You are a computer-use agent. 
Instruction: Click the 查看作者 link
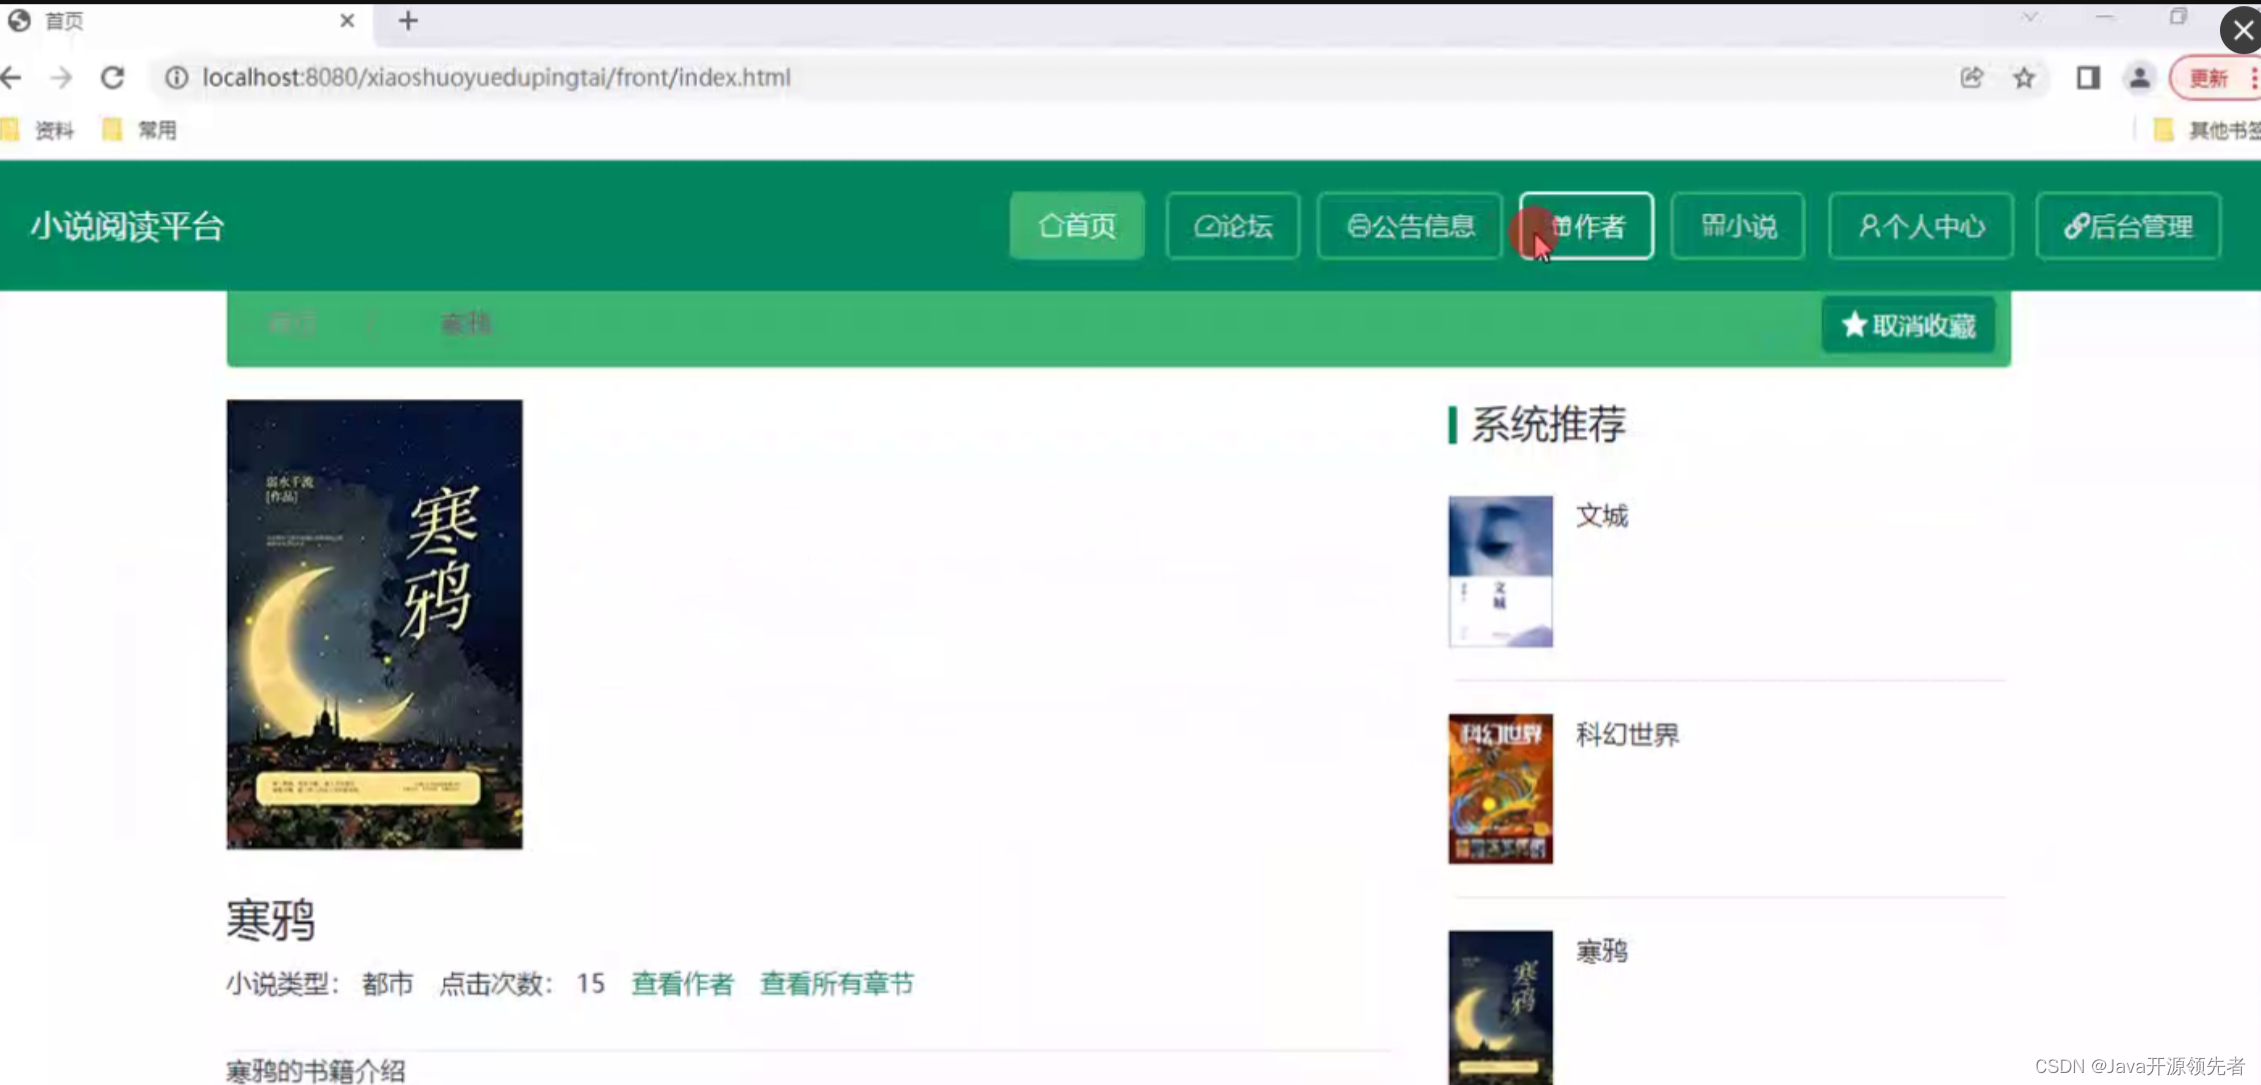pyautogui.click(x=682, y=984)
